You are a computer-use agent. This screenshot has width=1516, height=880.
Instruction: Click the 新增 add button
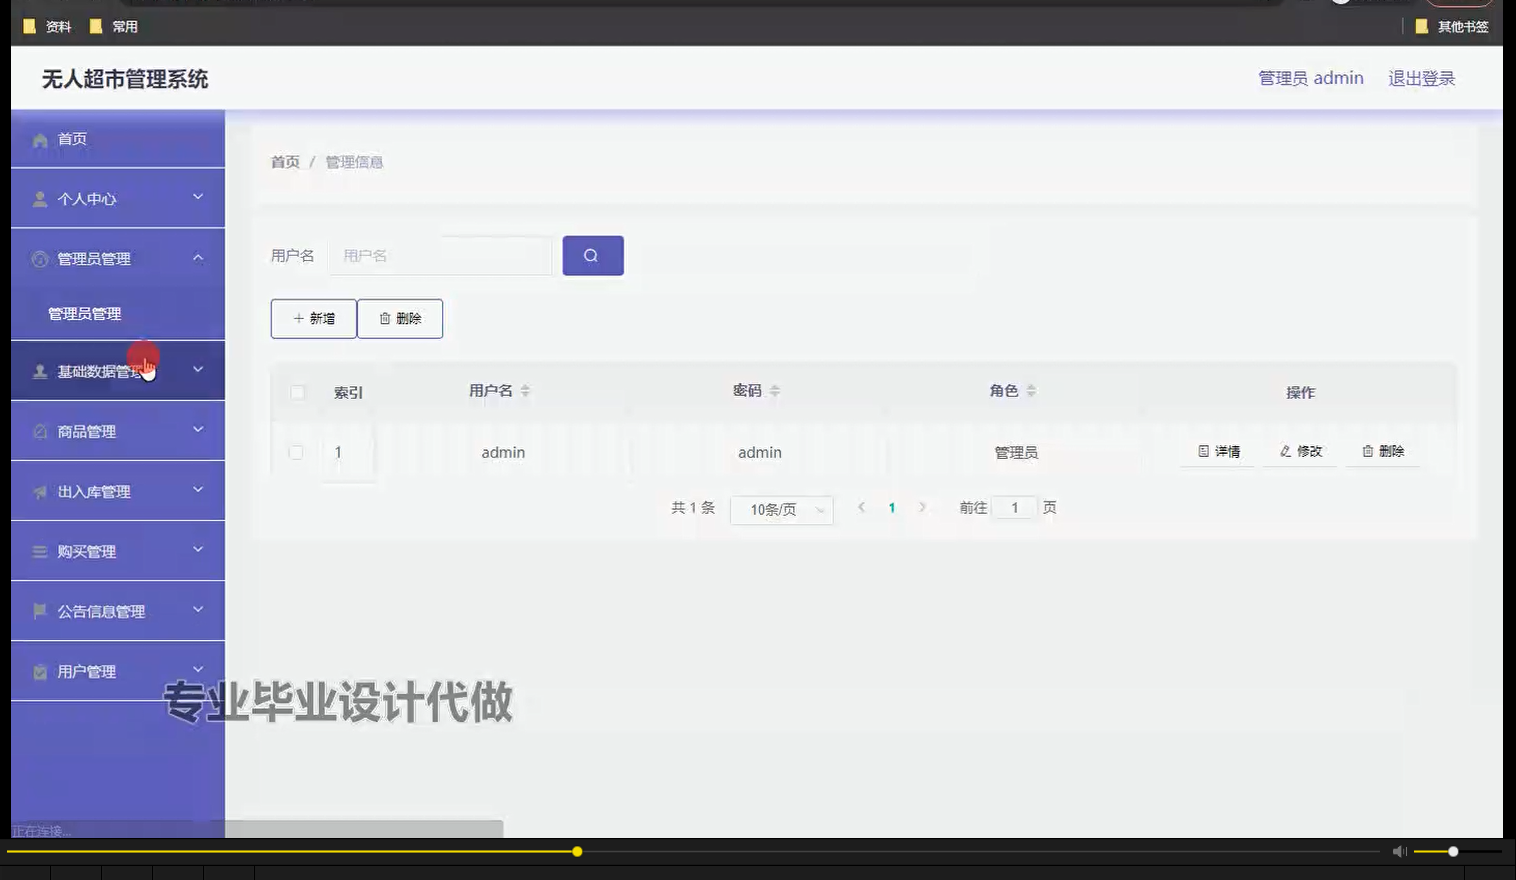(313, 318)
